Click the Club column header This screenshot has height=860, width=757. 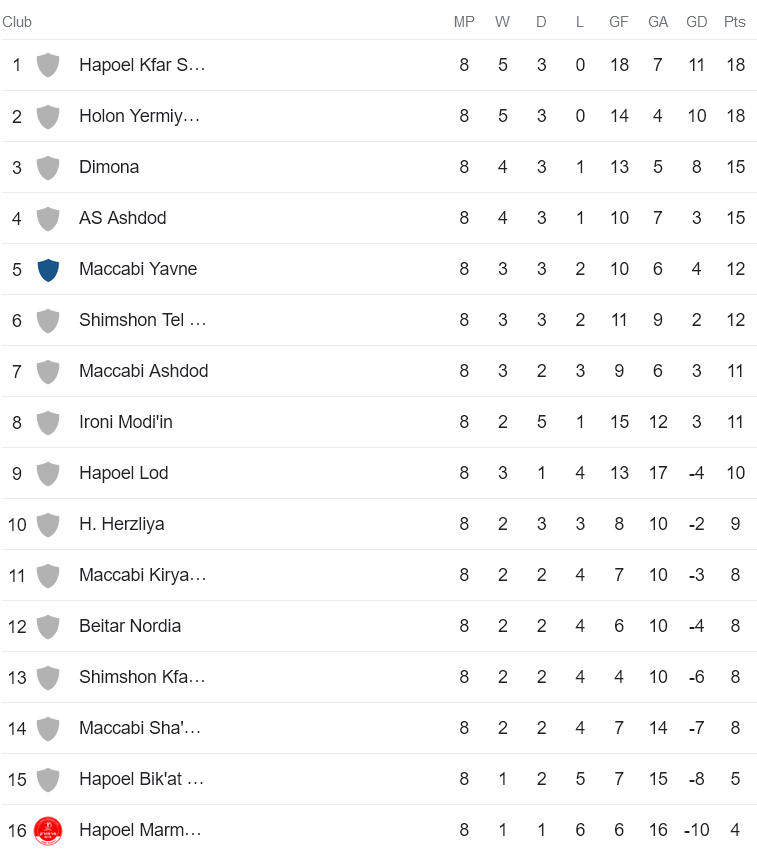17,22
